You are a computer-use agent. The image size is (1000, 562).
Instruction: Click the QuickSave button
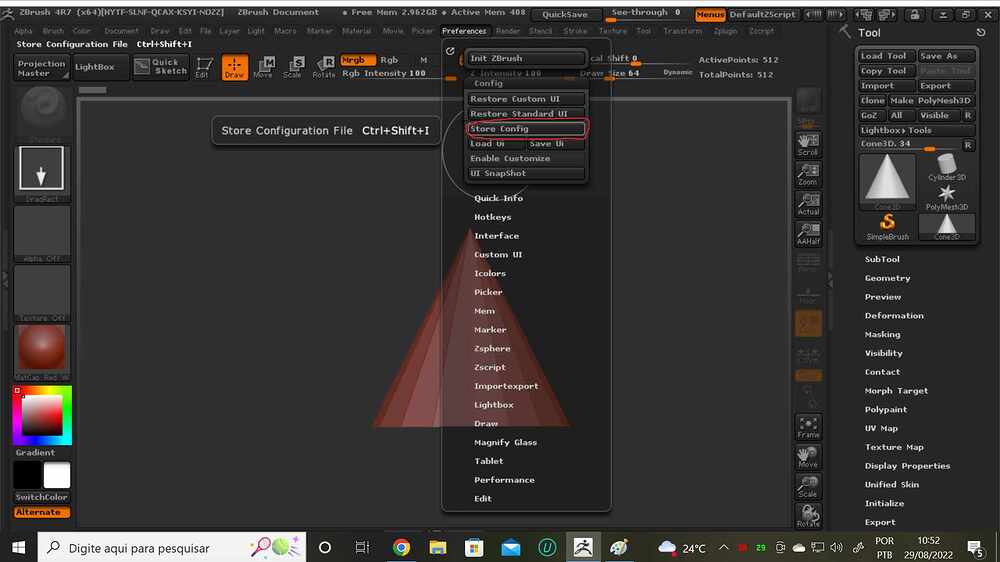[x=565, y=14]
